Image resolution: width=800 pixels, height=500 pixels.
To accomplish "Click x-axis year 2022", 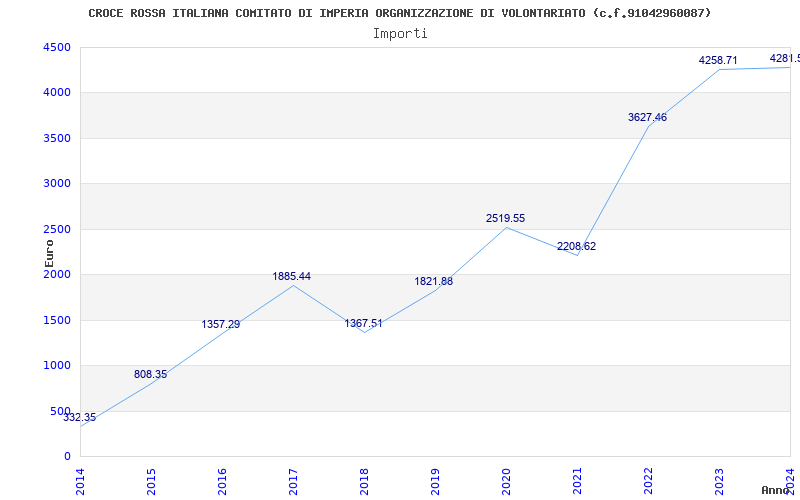I will [x=648, y=481].
